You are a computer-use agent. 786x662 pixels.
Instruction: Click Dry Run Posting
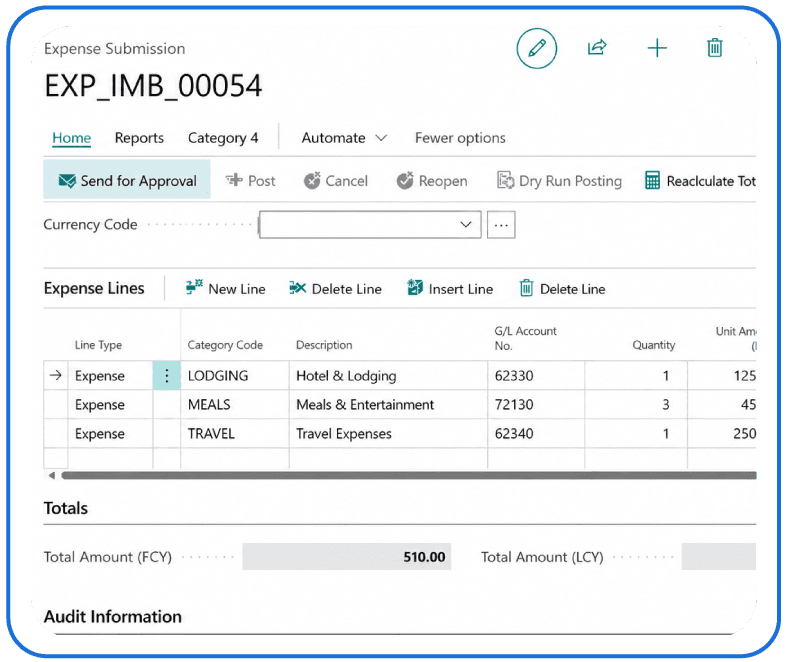coord(559,180)
